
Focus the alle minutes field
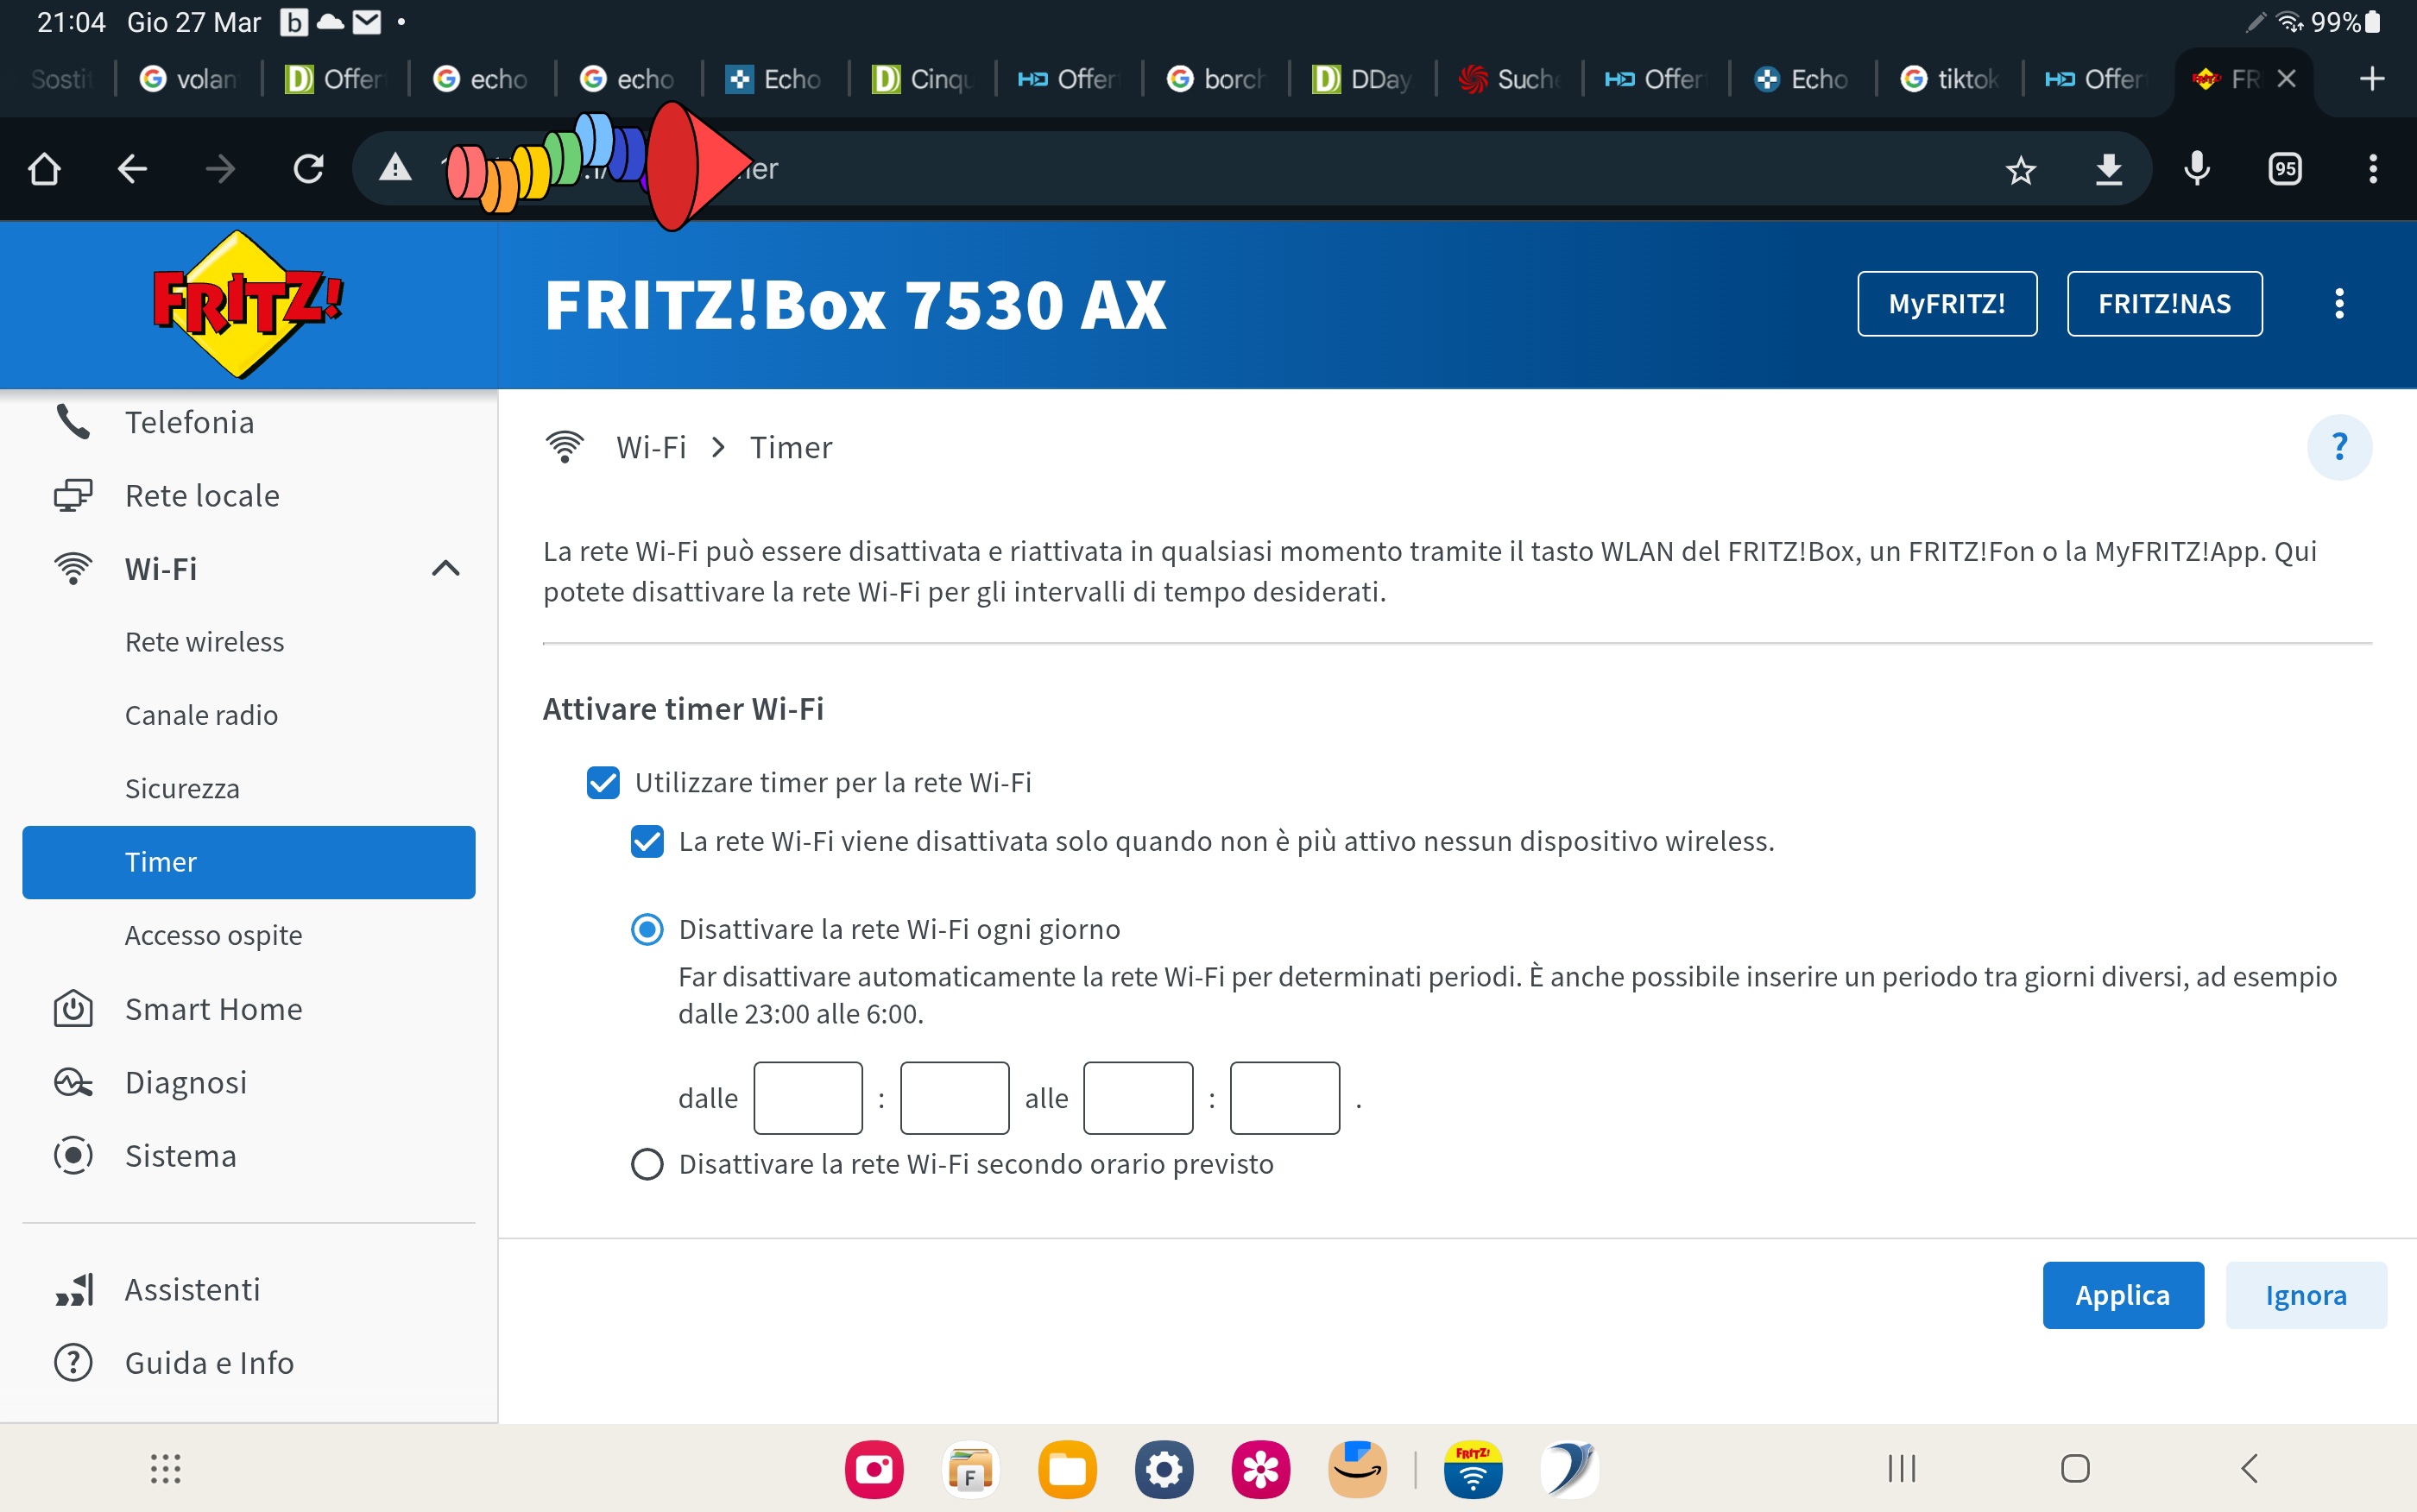1284,1097
